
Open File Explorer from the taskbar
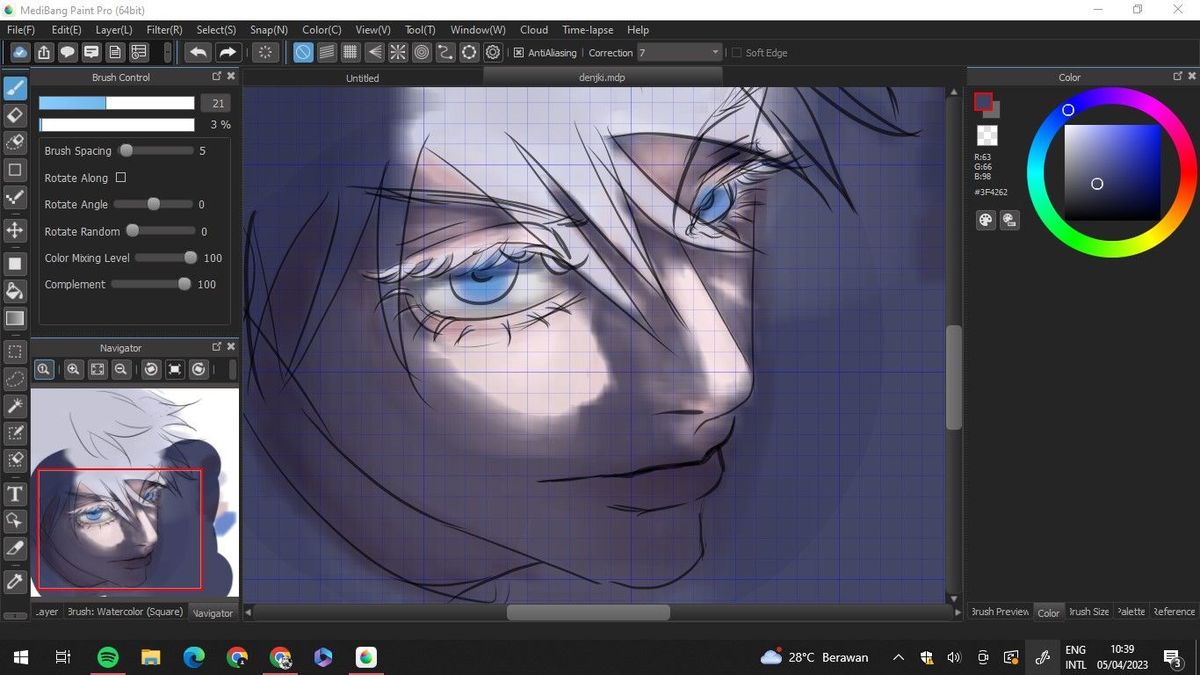click(150, 657)
